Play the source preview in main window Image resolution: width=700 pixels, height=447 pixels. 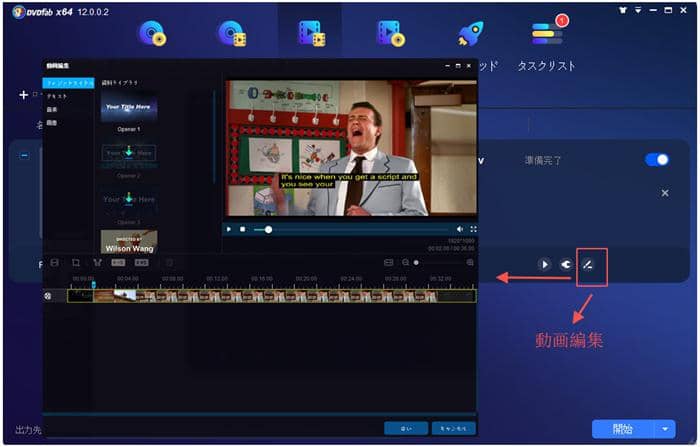point(544,265)
